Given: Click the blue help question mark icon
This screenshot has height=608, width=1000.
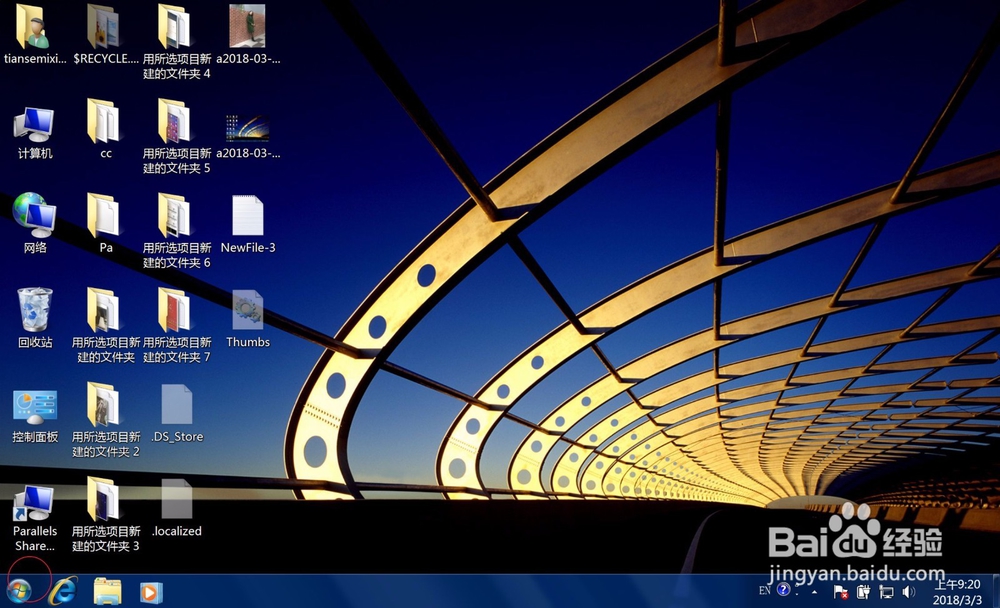Looking at the screenshot, I should click(x=784, y=589).
